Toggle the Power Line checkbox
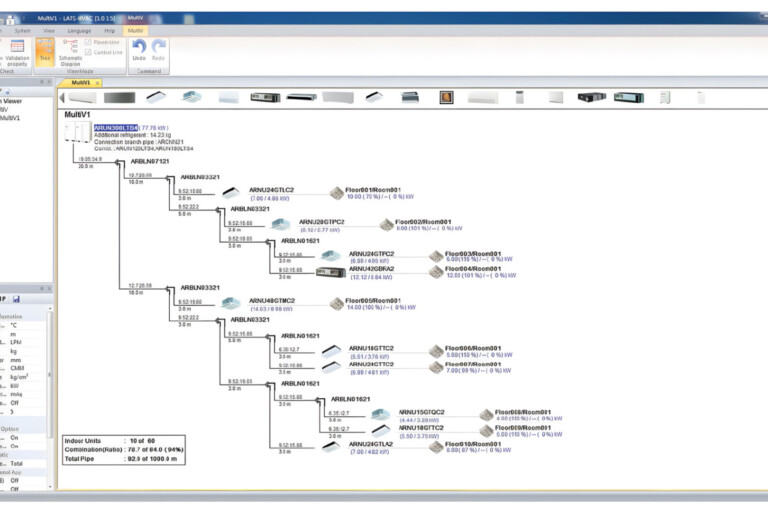The height and width of the screenshot is (512, 768). [x=88, y=43]
